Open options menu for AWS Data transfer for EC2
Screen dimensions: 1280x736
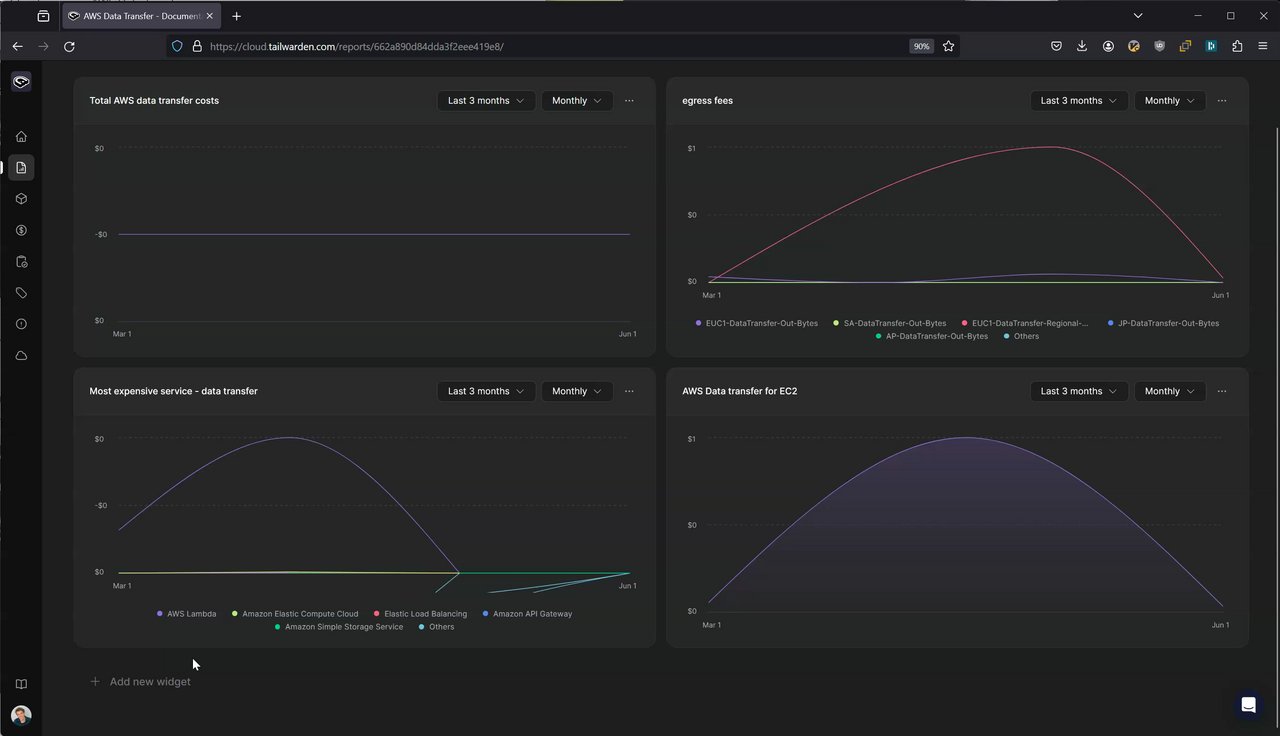pyautogui.click(x=1222, y=391)
